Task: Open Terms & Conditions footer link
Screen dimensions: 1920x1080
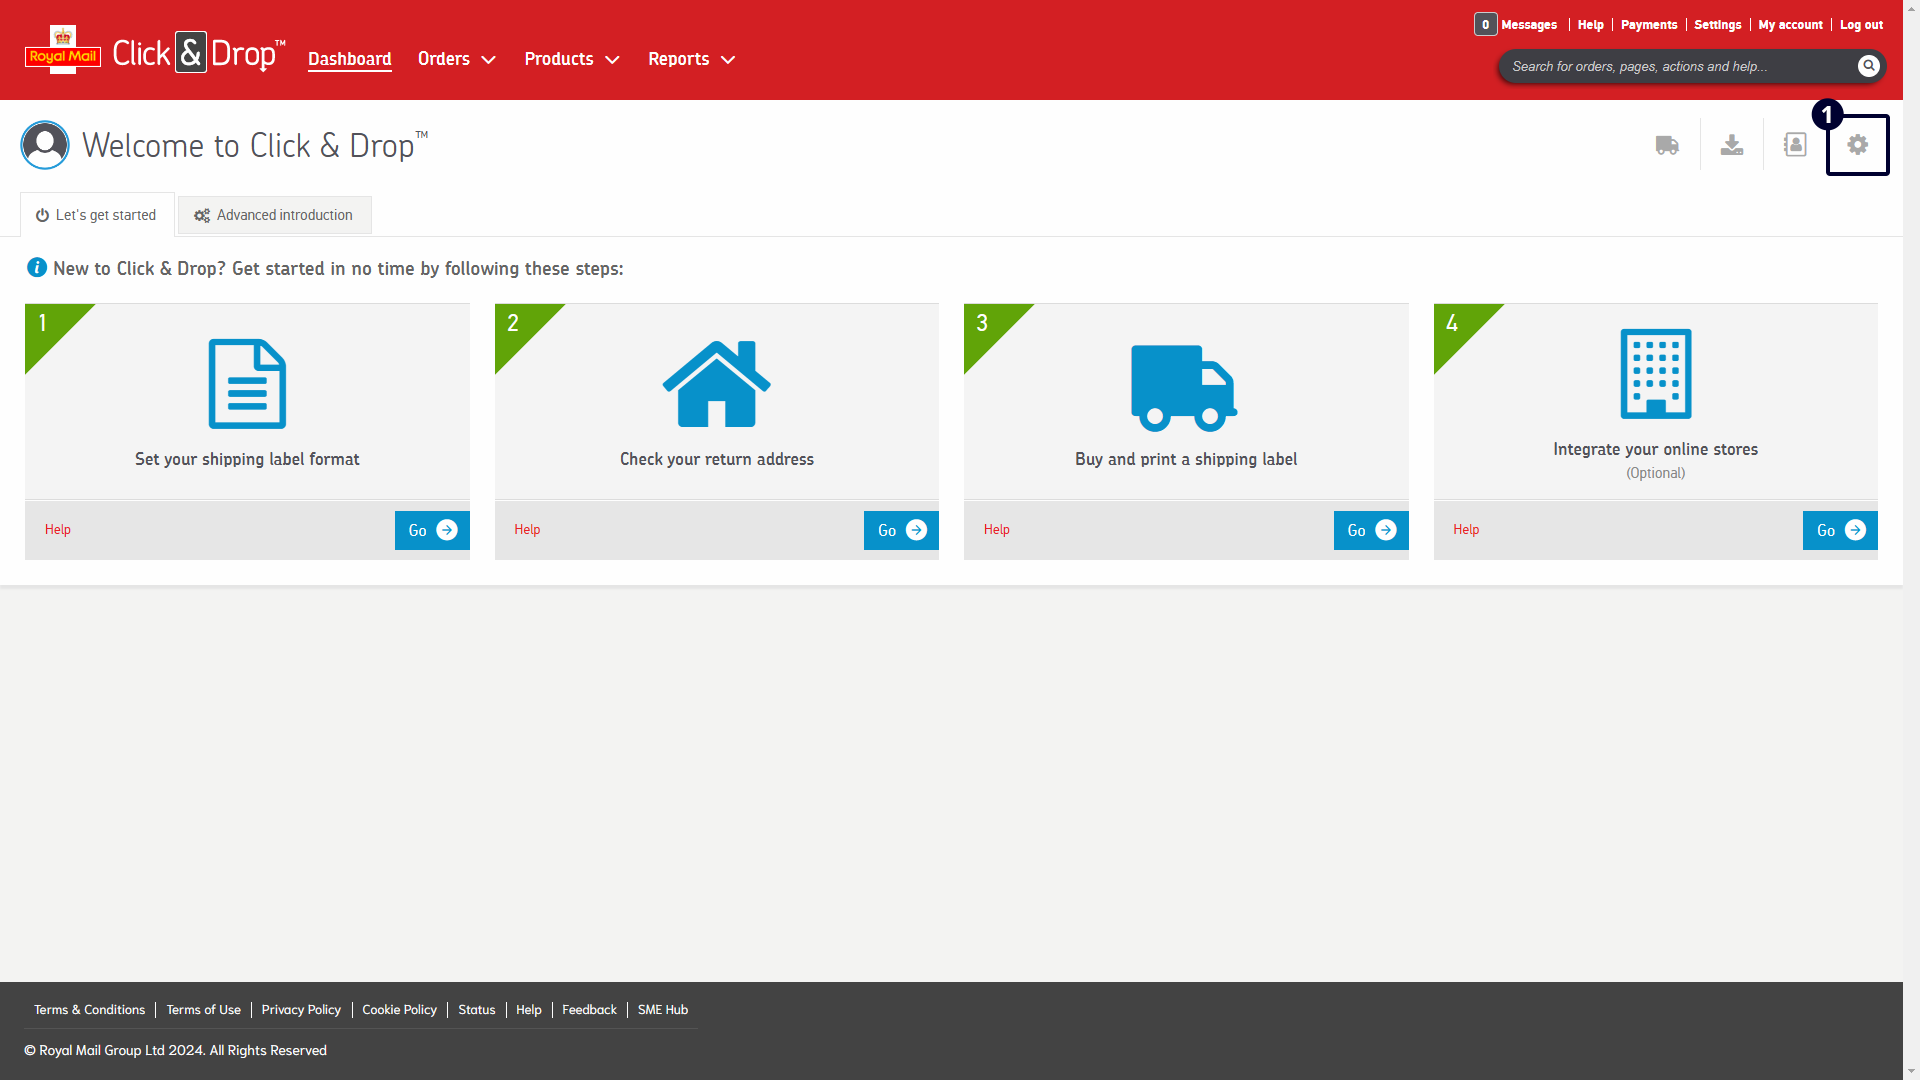Action: (89, 1010)
